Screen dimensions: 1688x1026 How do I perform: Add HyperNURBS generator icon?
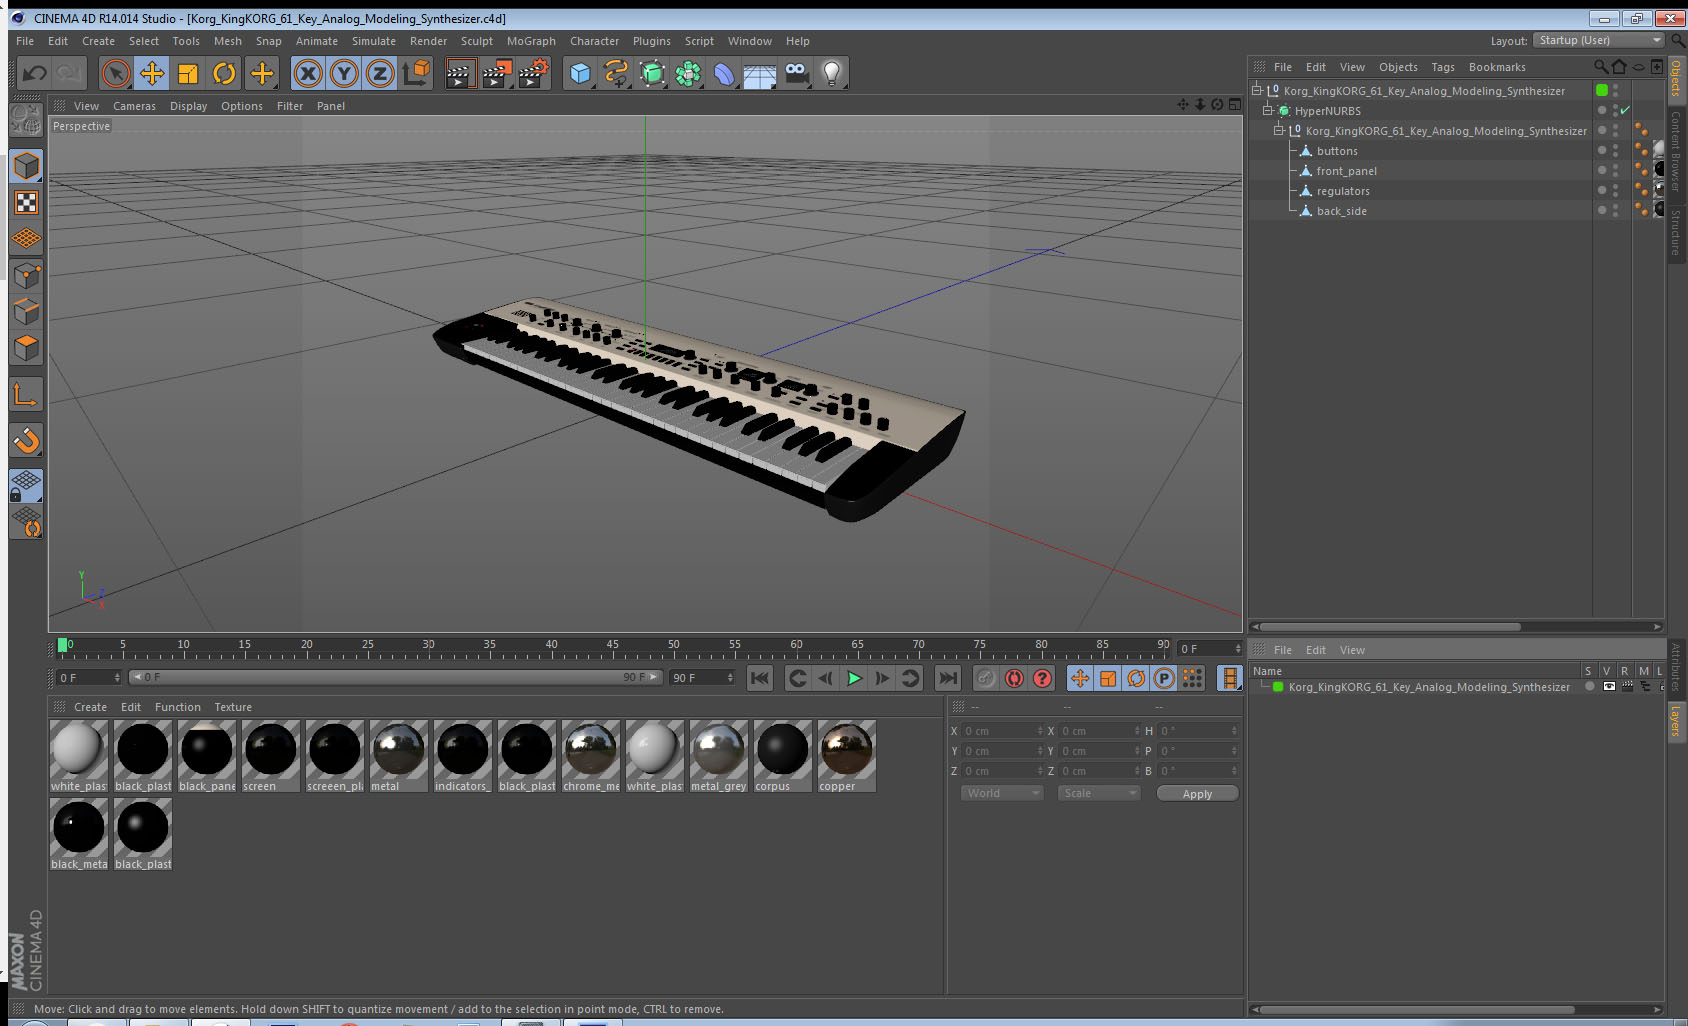652,73
